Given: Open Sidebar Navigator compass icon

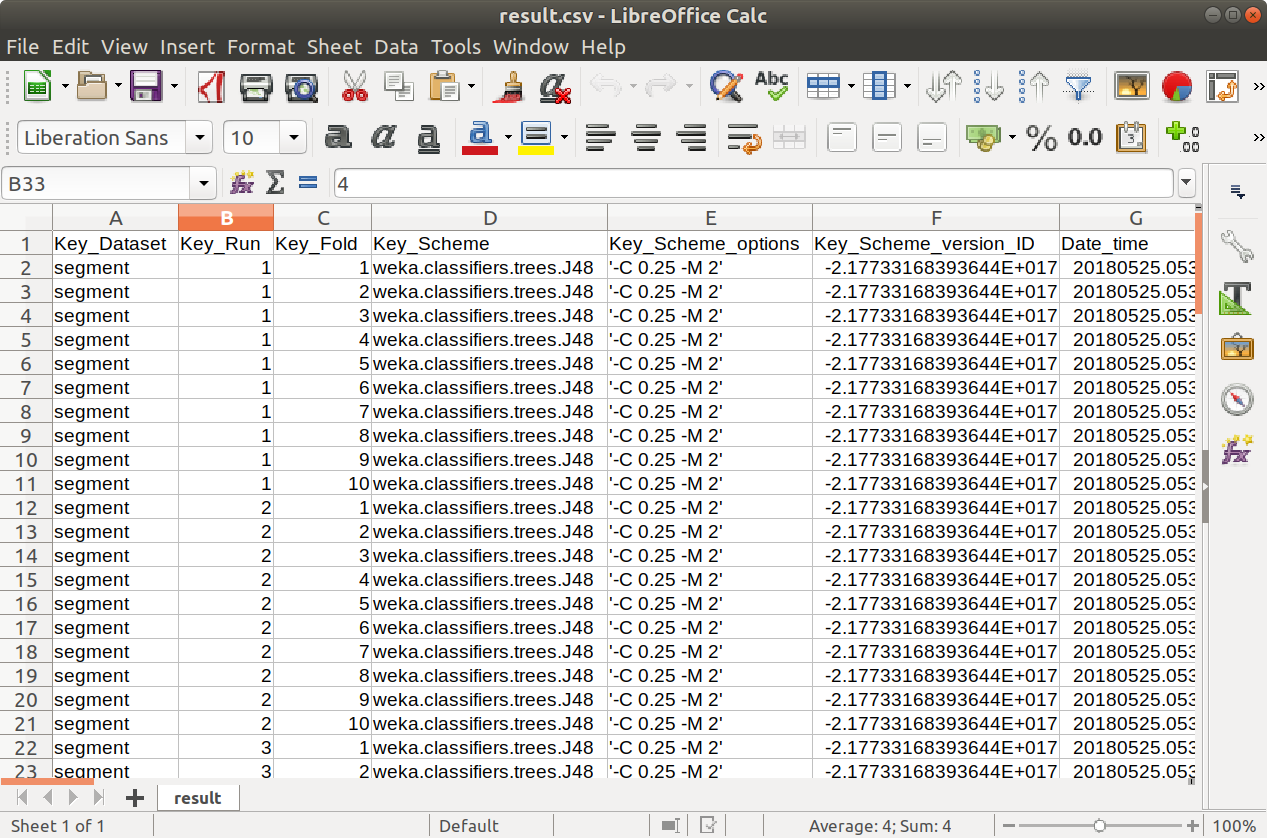Looking at the screenshot, I should 1237,400.
